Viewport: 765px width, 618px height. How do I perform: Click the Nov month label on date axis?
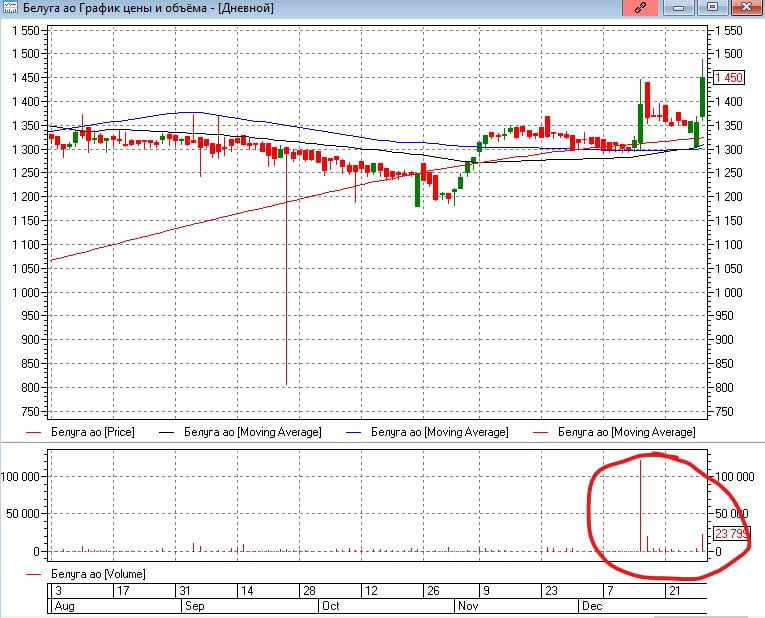[468, 606]
